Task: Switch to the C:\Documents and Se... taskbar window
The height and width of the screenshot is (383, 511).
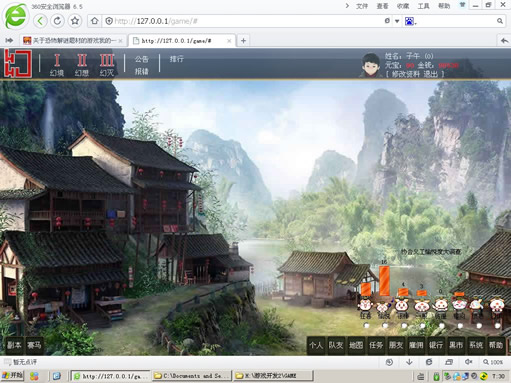Action: pos(192,376)
